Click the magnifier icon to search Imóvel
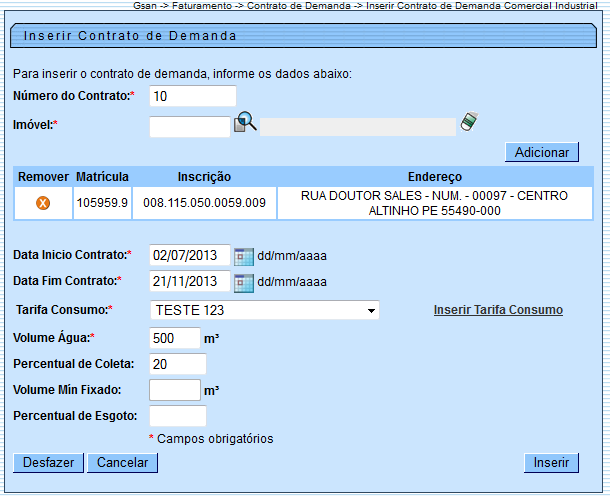Screen dimensions: 610x498 pos(246,124)
